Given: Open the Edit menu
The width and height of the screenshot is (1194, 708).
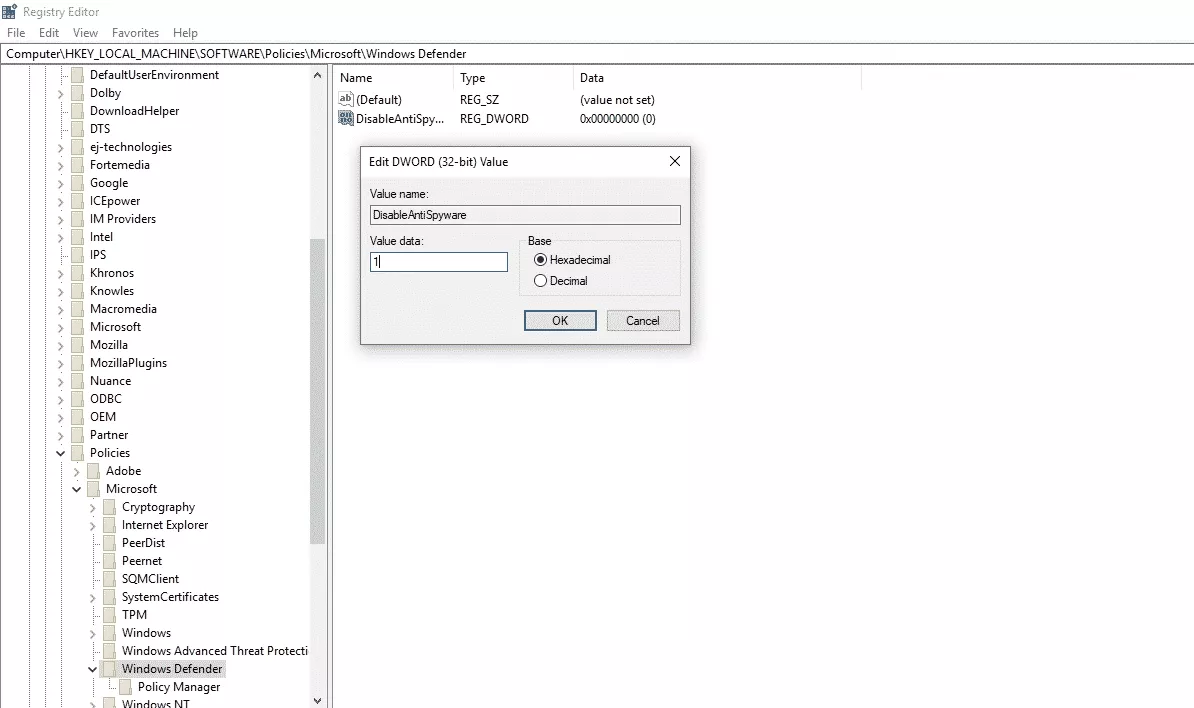Looking at the screenshot, I should tap(49, 33).
